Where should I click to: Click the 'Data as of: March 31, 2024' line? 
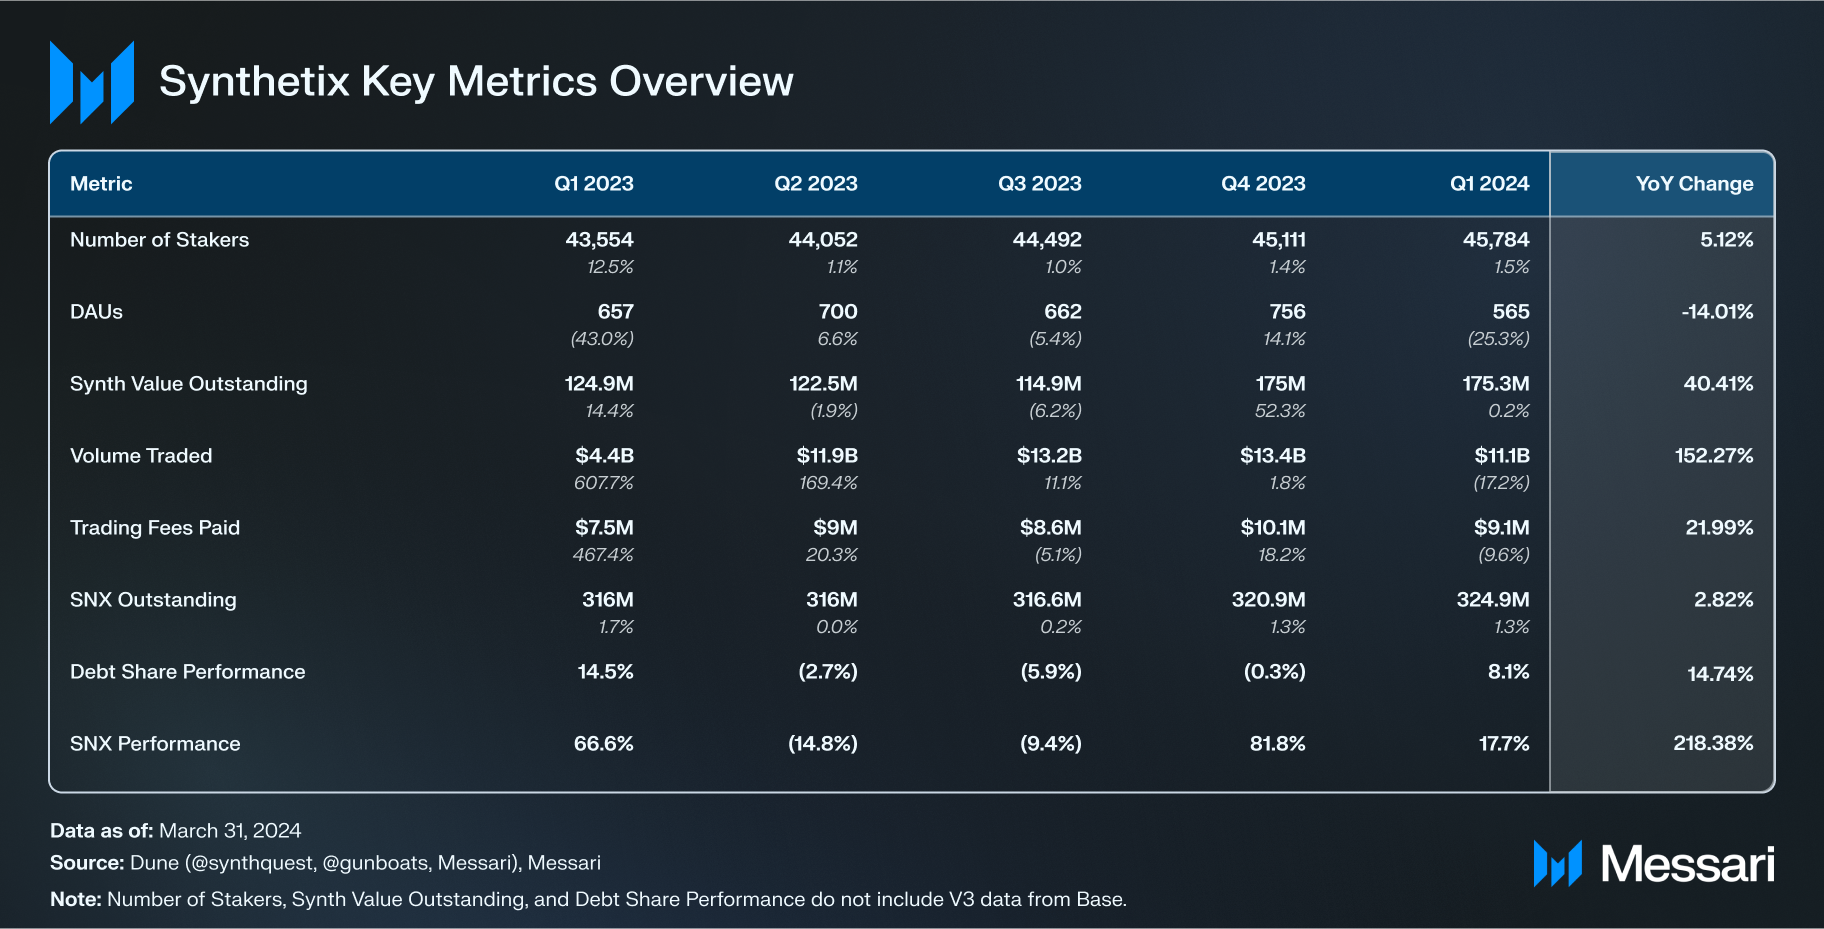pos(176,831)
